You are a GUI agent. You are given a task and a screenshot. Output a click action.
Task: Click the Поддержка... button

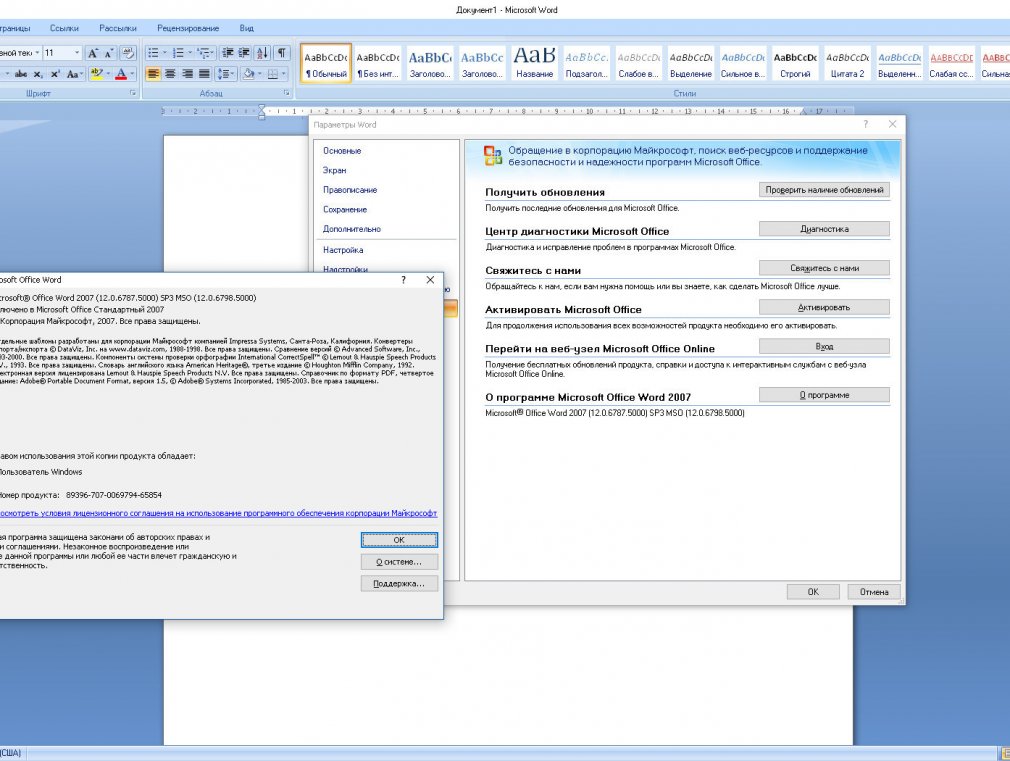pos(399,584)
